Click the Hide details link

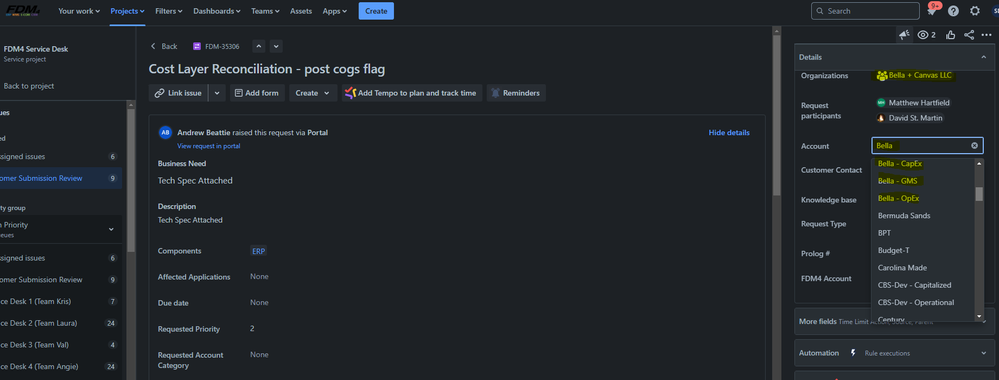(729, 133)
